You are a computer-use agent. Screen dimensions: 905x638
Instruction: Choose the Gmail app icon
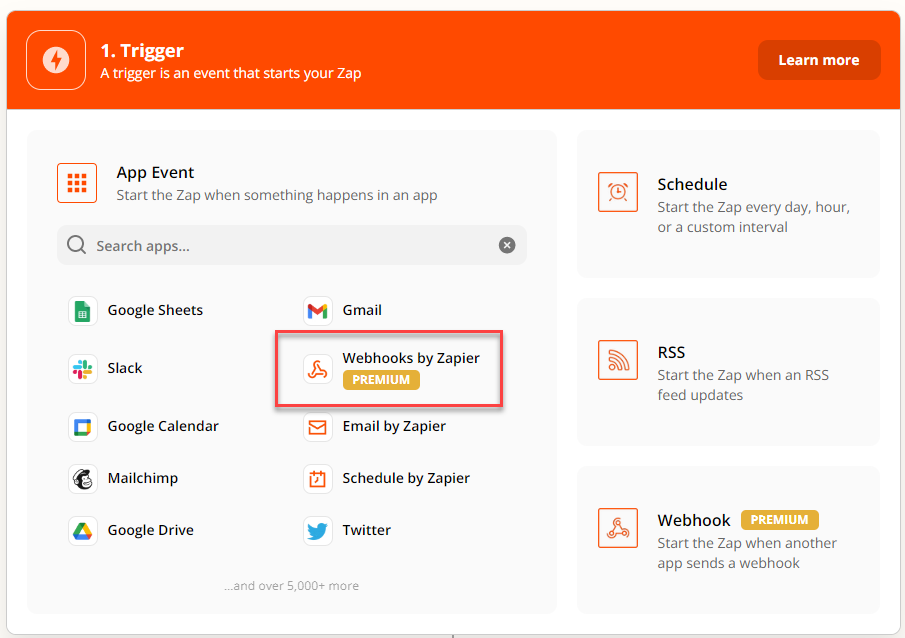(317, 311)
